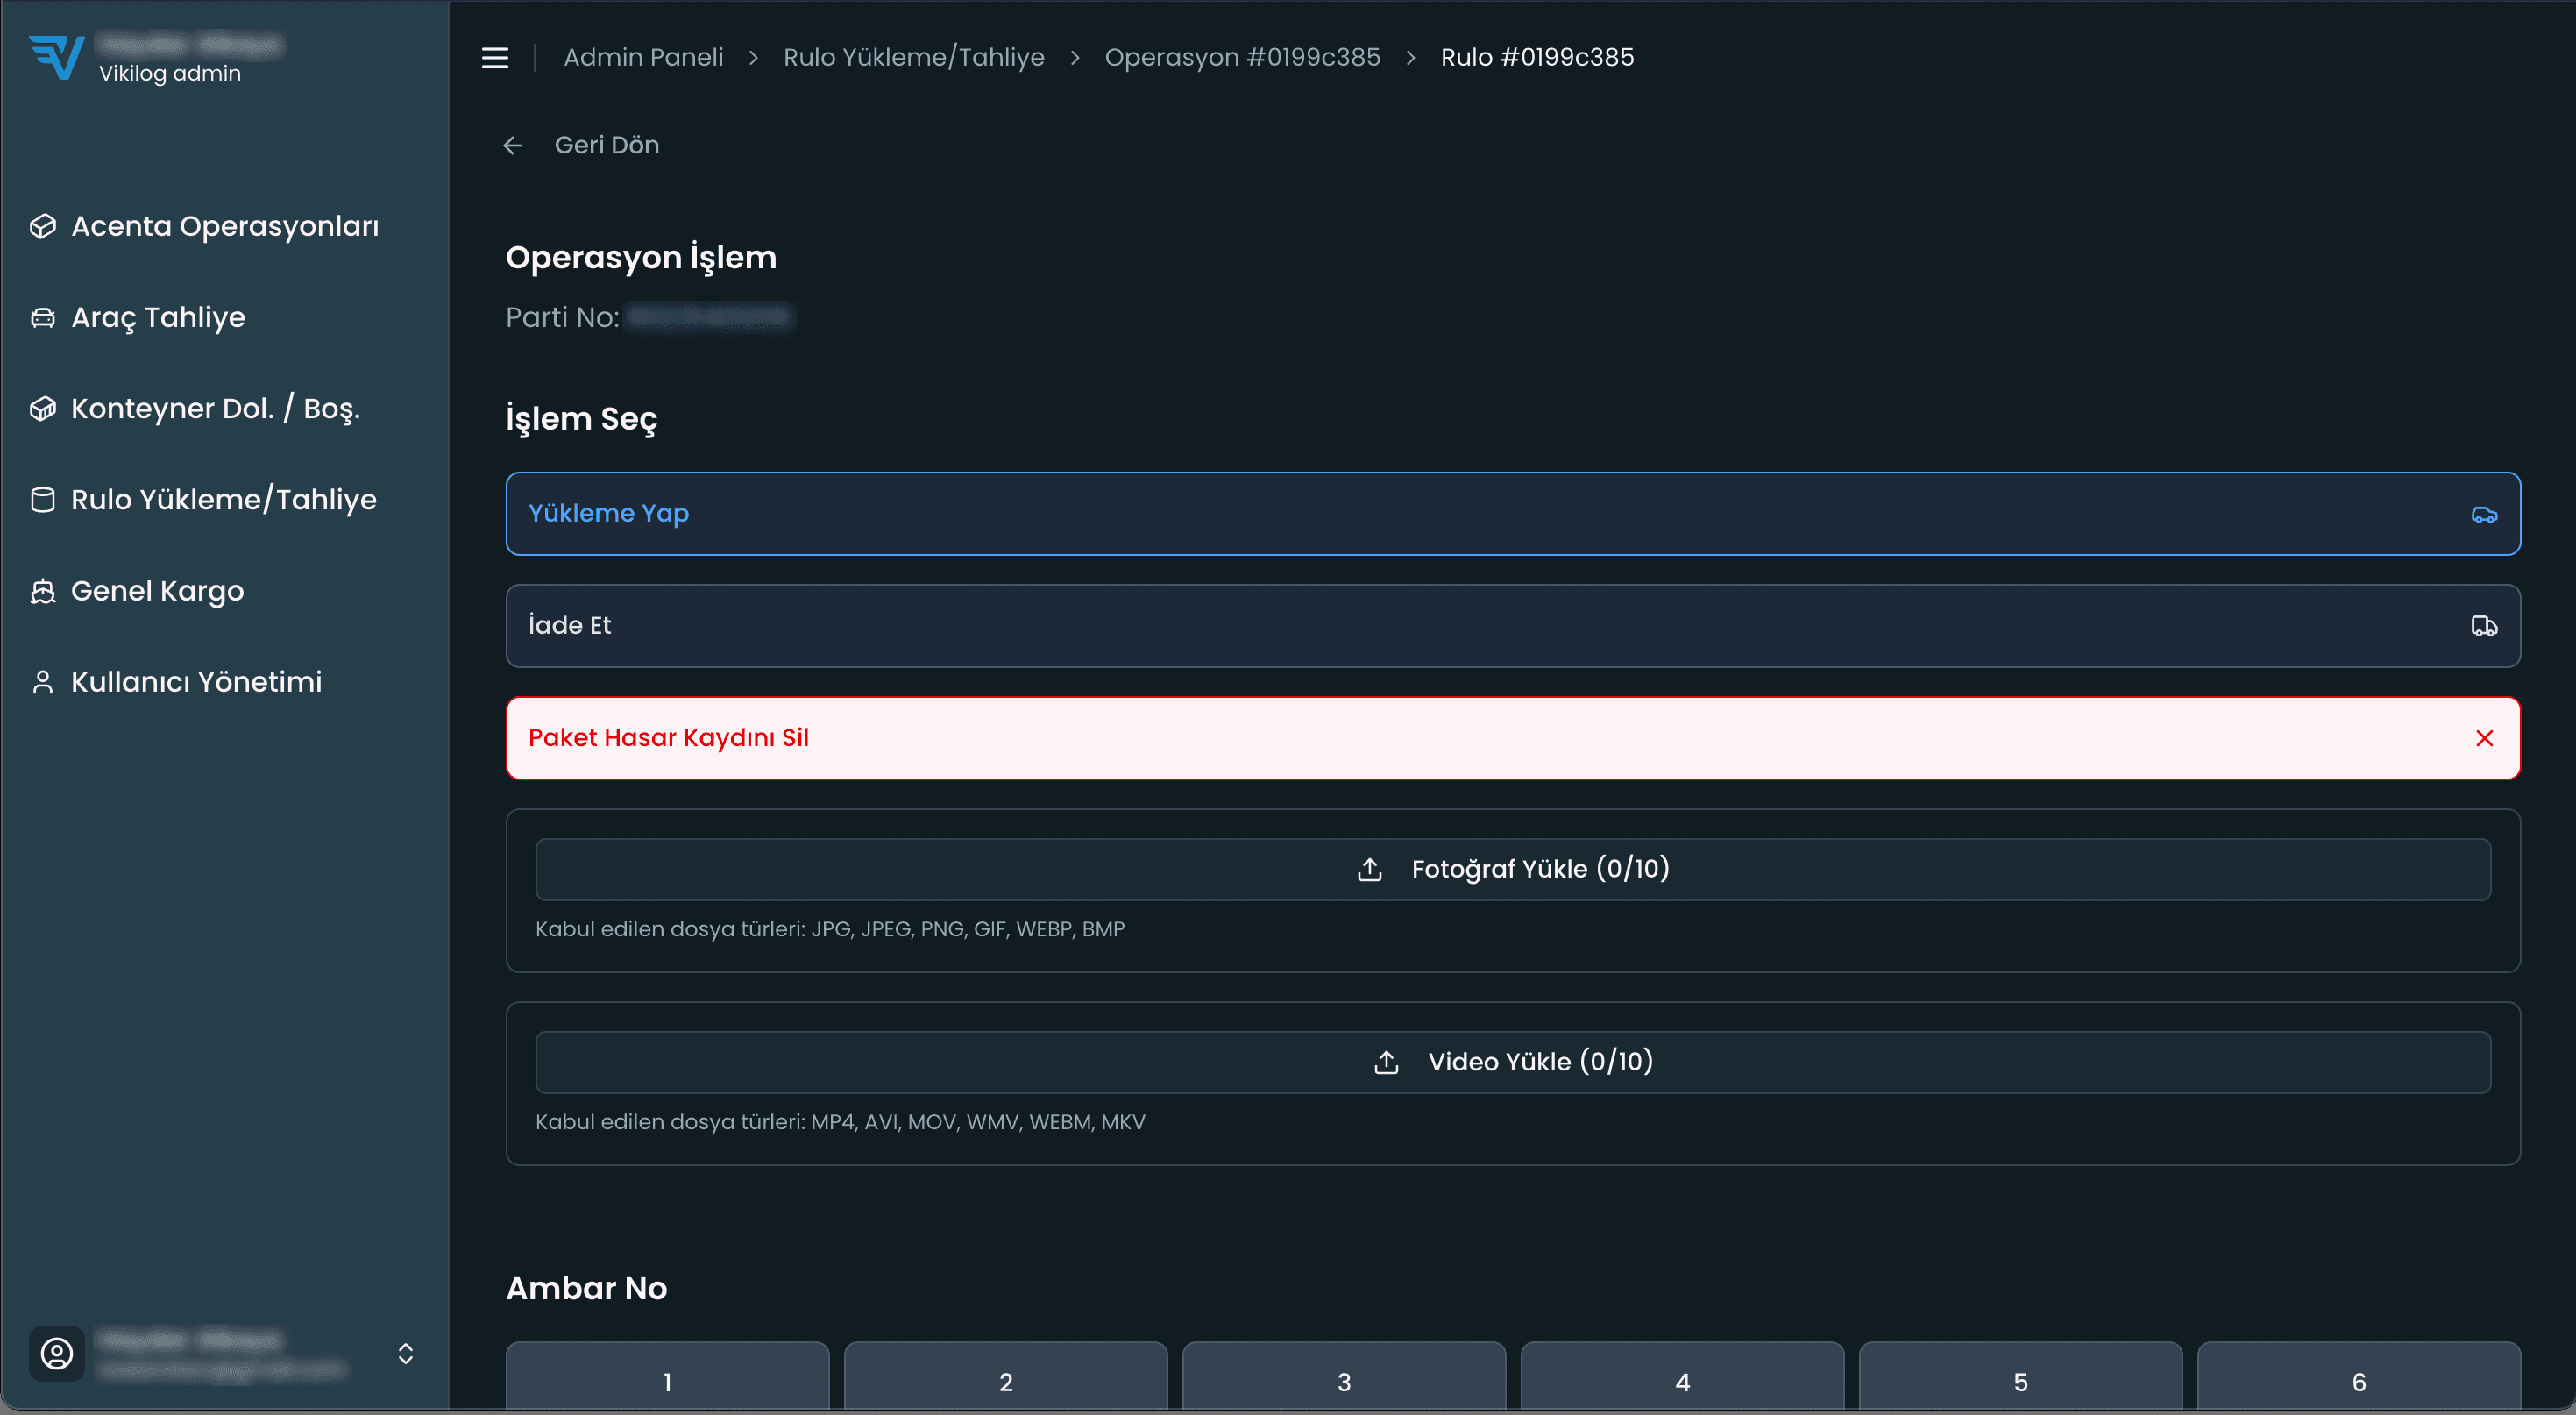Open Konteyner Dol. / Boş. menu
Image resolution: width=2576 pixels, height=1415 pixels.
coord(215,409)
